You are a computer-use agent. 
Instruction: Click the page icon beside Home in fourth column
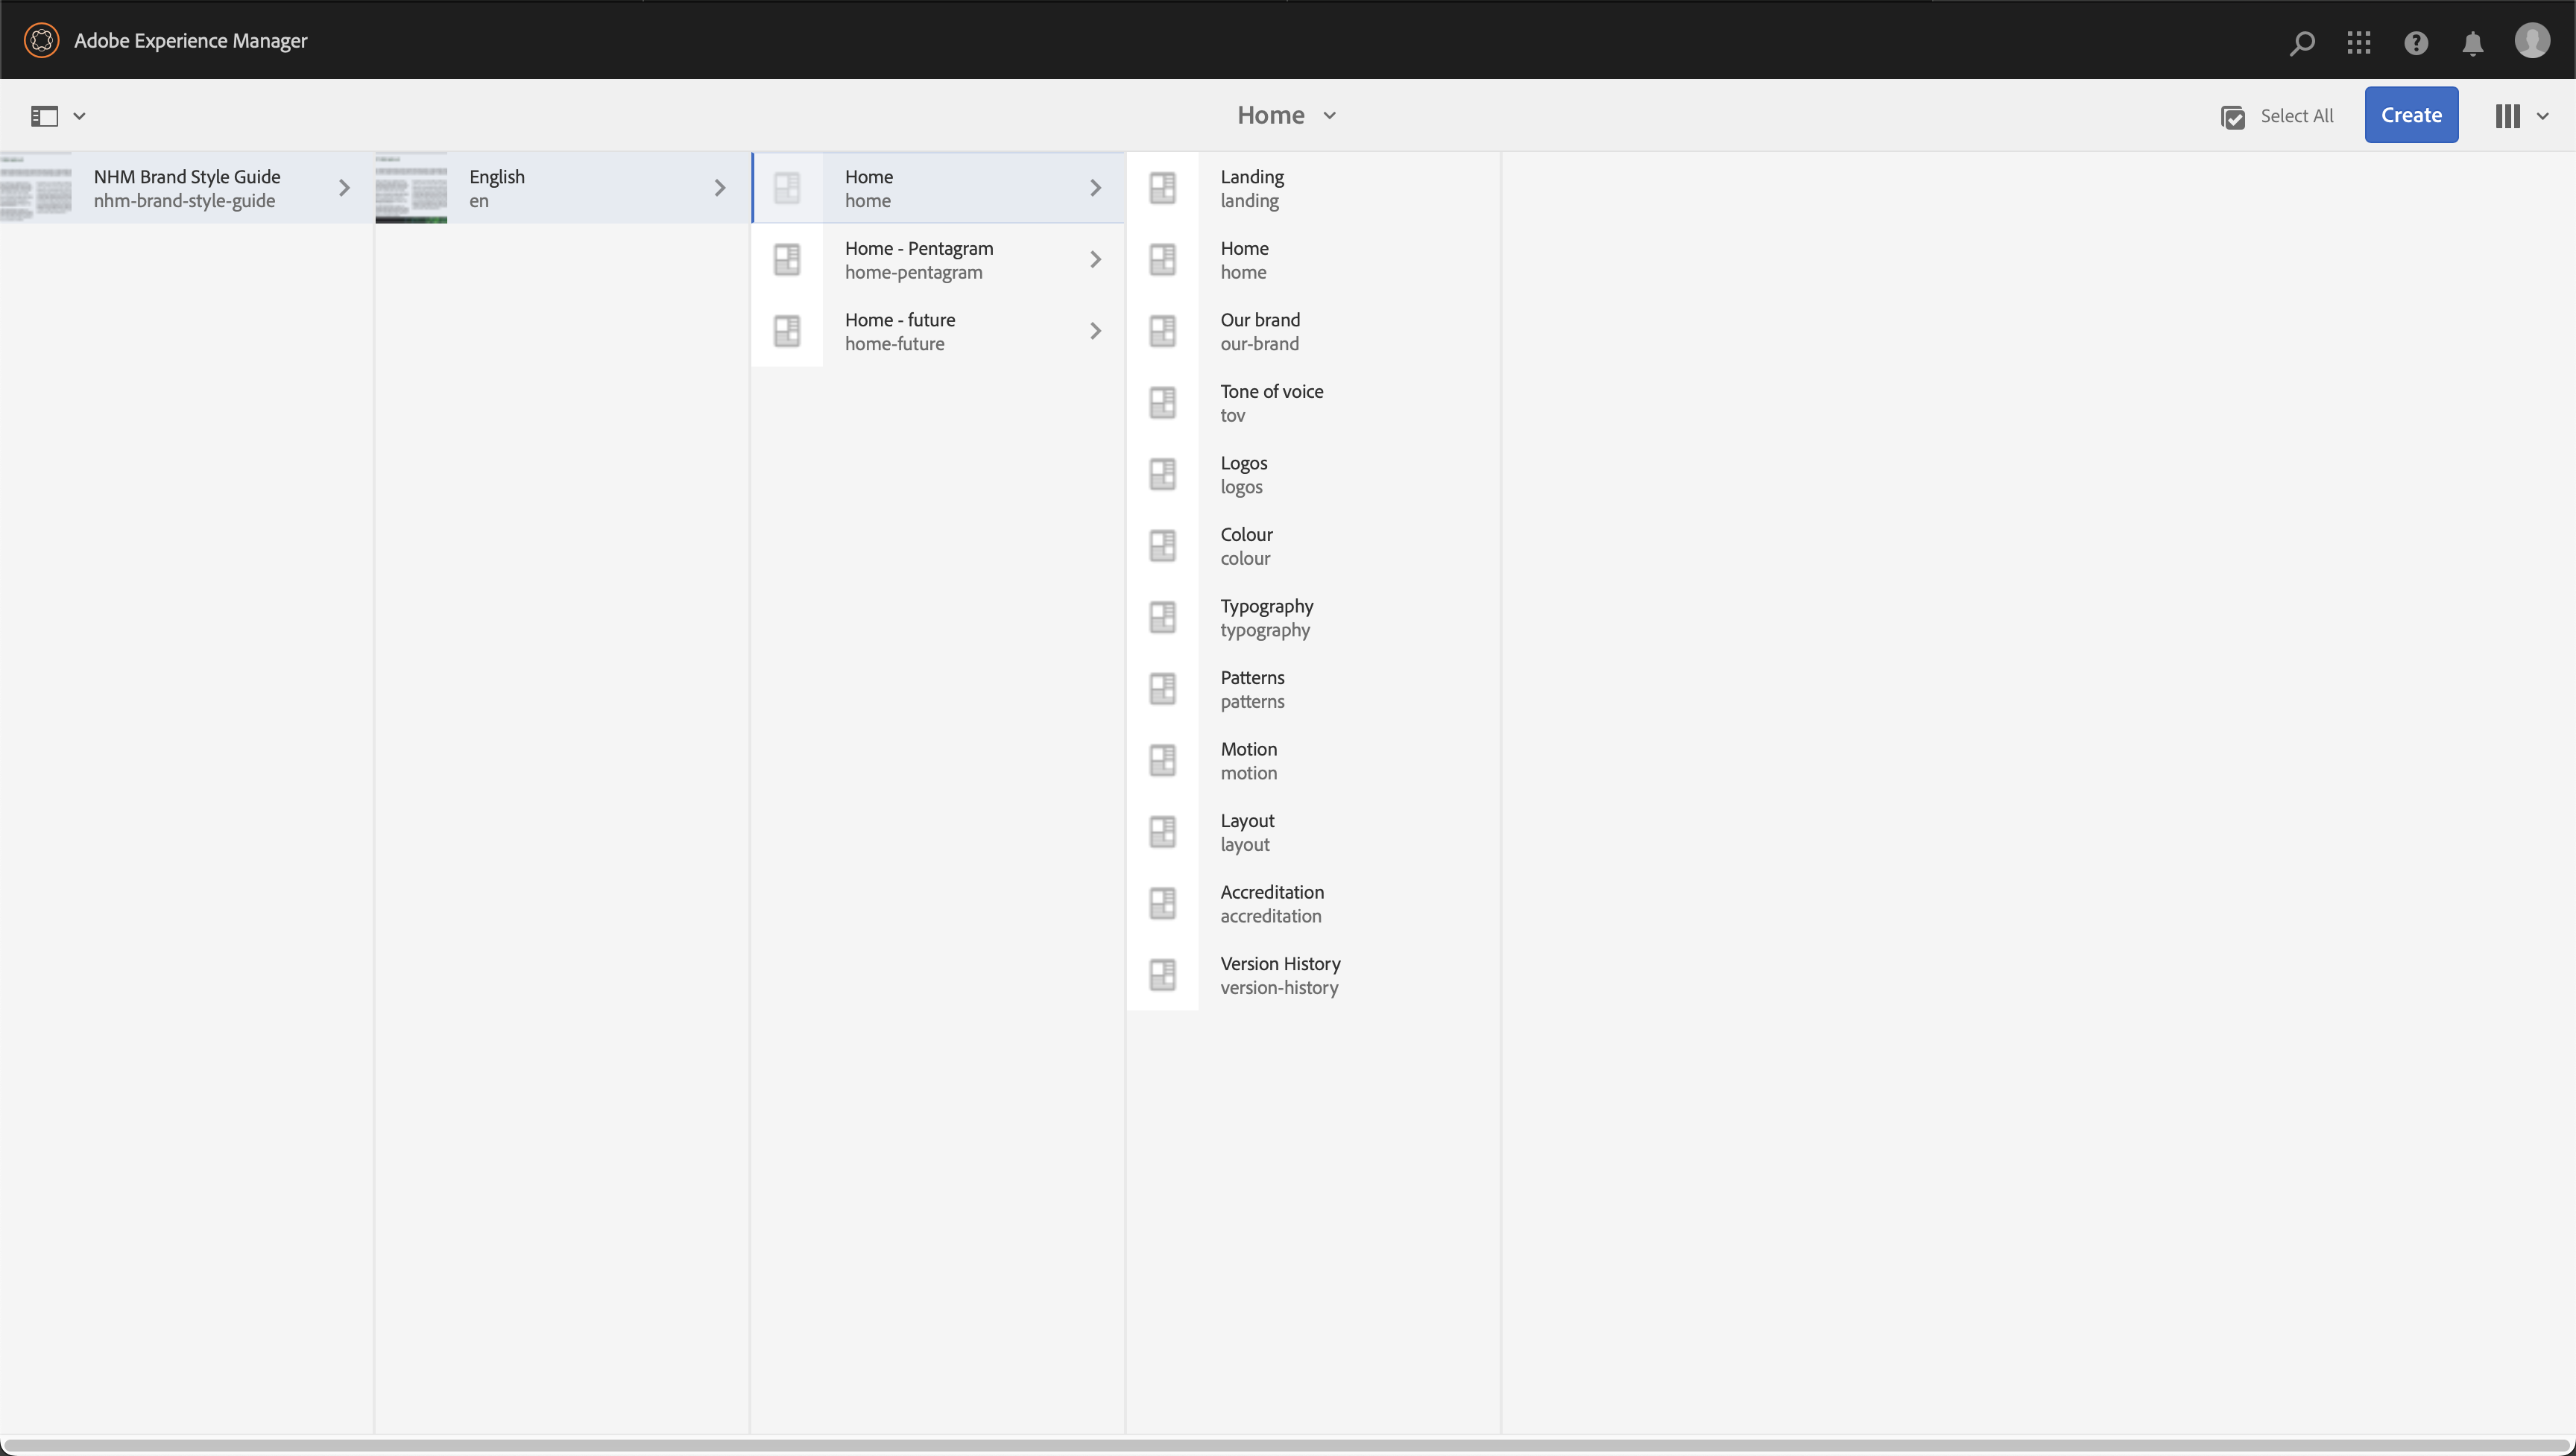1162,260
